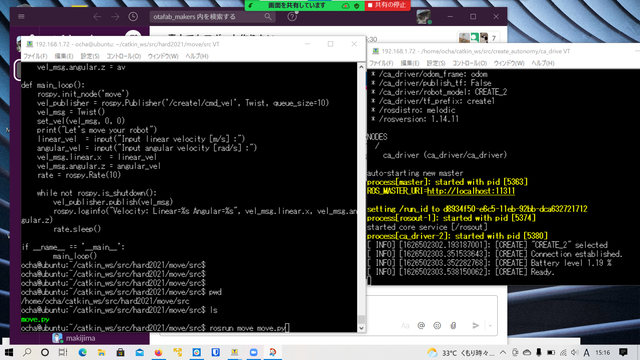Open Slack emoji picker icon
The height and width of the screenshot is (360, 640).
tap(437, 325)
